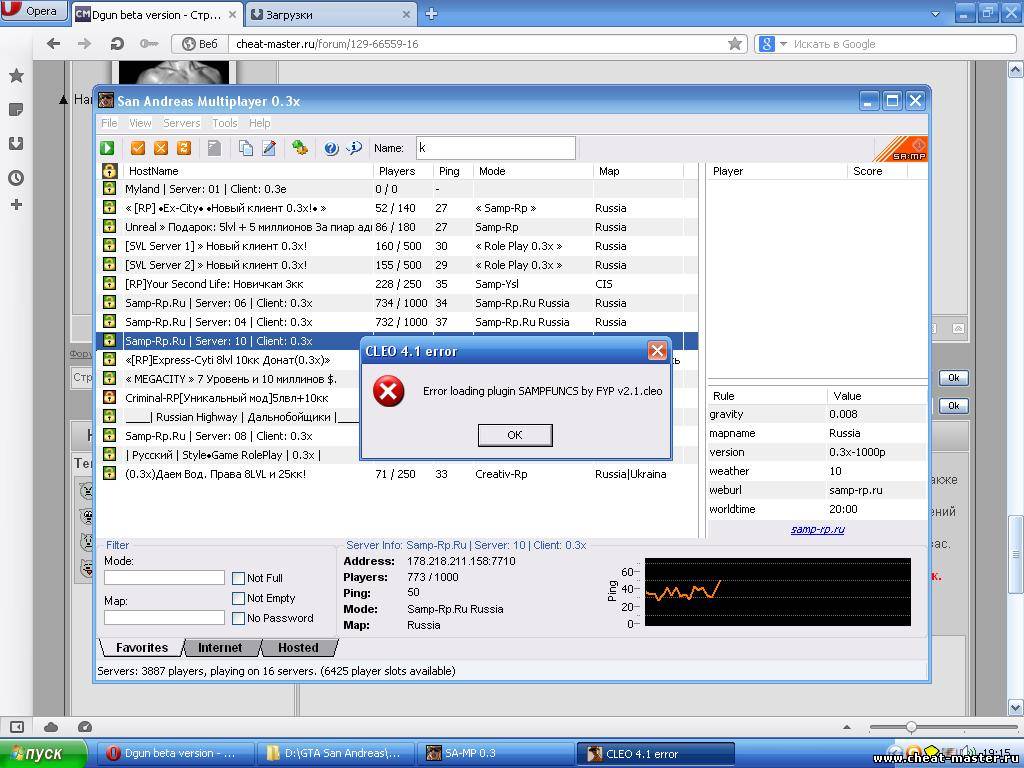Click the Opera password wand key icon

coord(149,44)
